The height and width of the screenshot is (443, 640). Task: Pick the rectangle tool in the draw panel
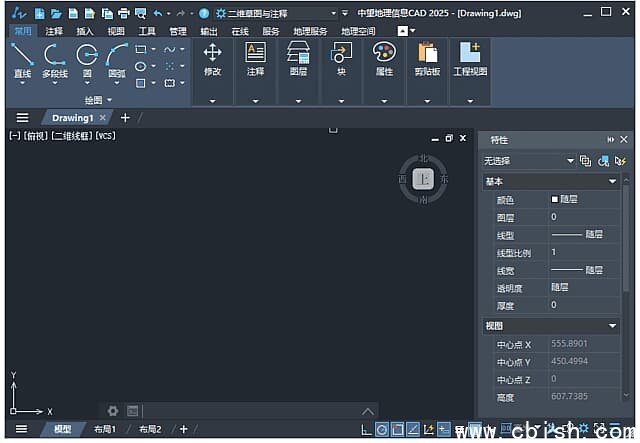(x=141, y=49)
